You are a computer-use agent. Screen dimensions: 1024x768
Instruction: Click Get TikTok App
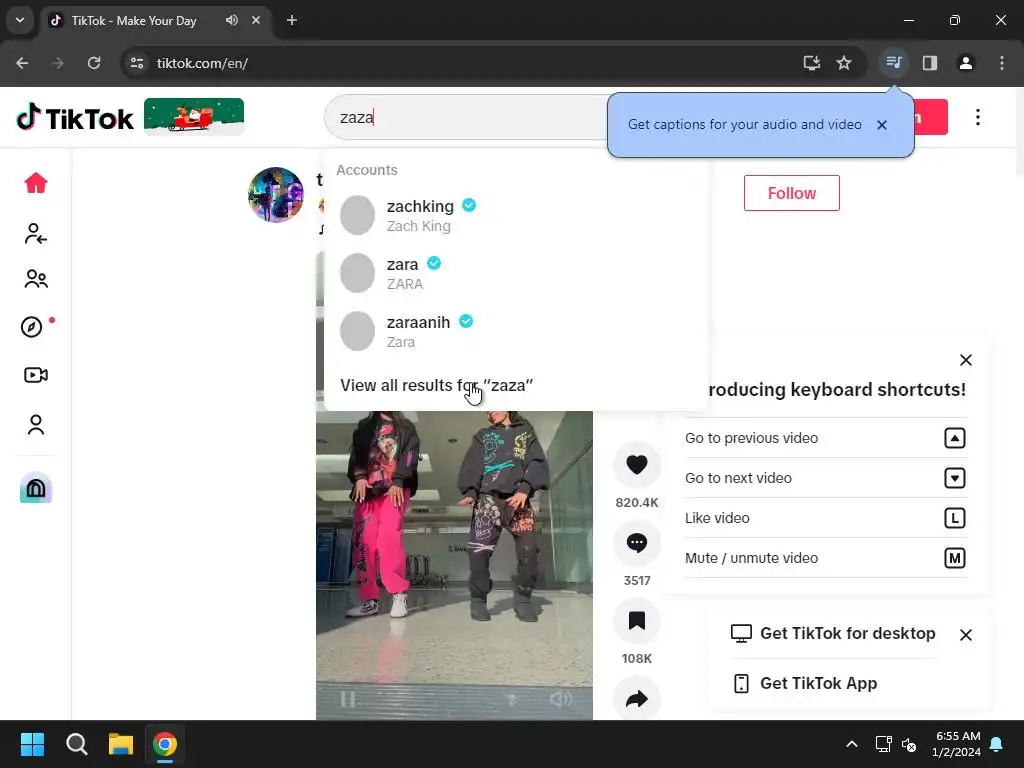(805, 683)
